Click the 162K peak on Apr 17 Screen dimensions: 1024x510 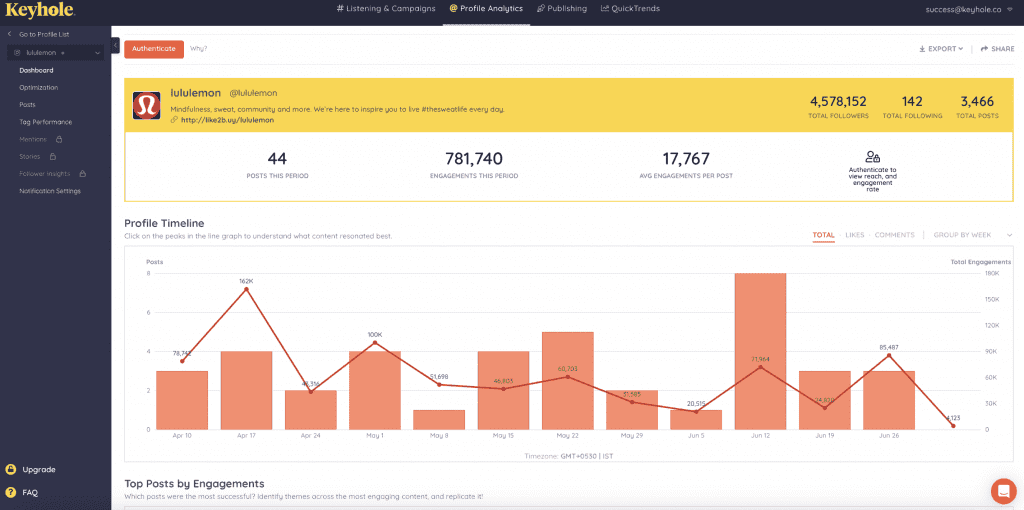click(246, 289)
